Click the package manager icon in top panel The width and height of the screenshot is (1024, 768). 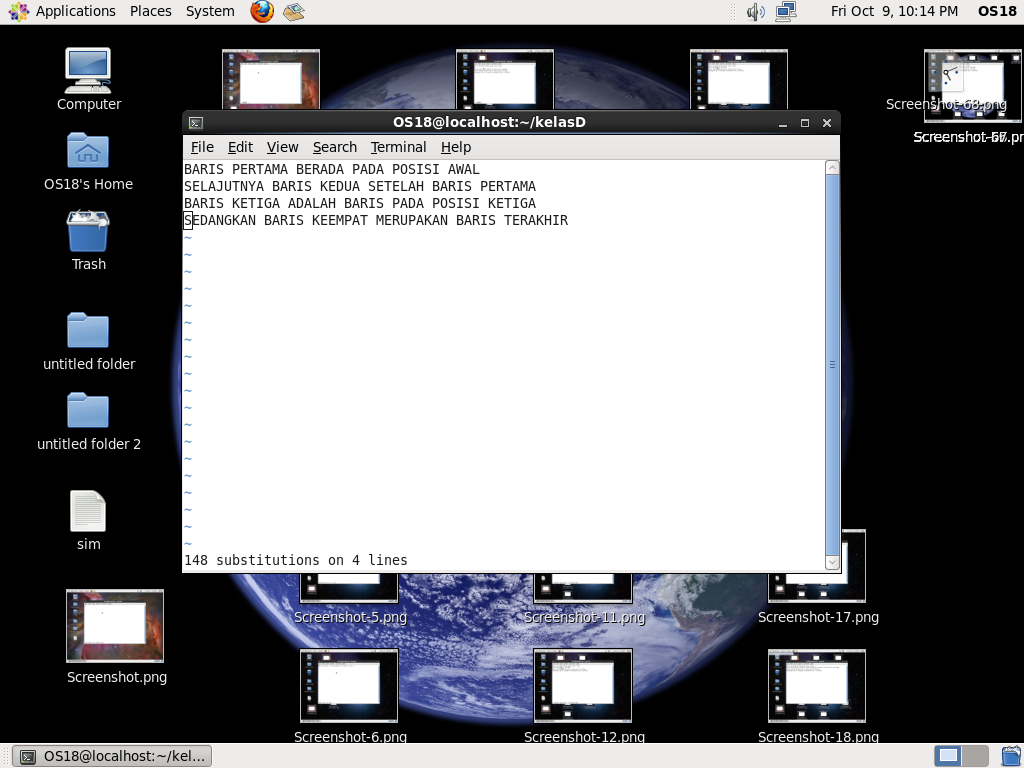click(x=293, y=12)
